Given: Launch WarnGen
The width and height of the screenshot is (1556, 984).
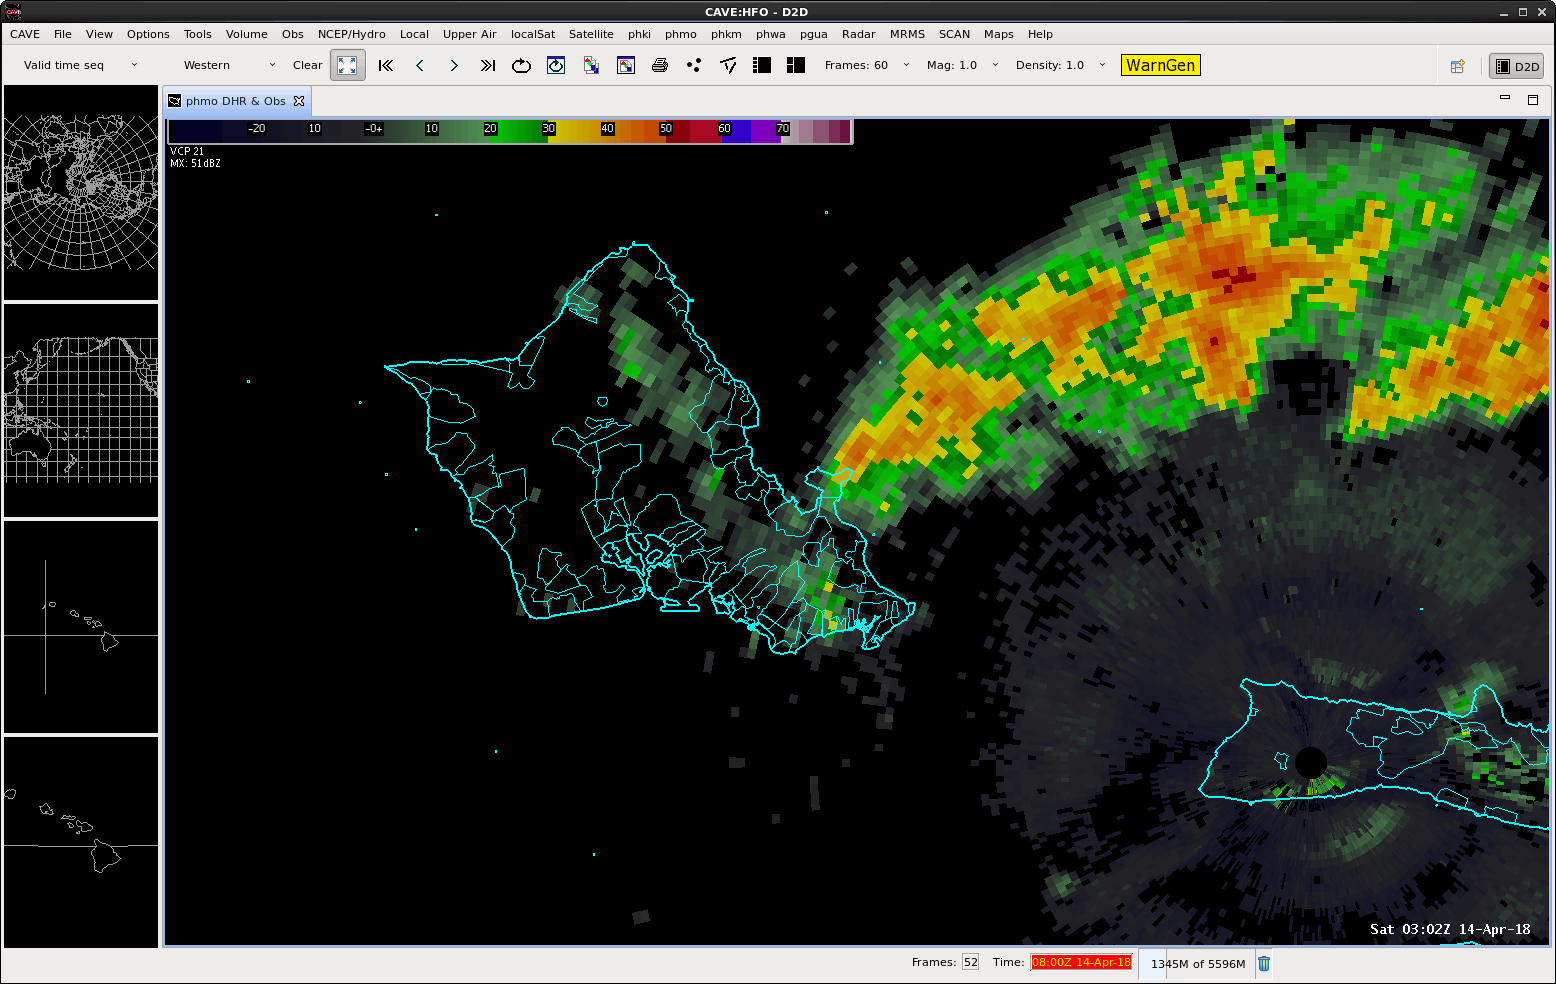Looking at the screenshot, I should [1160, 65].
